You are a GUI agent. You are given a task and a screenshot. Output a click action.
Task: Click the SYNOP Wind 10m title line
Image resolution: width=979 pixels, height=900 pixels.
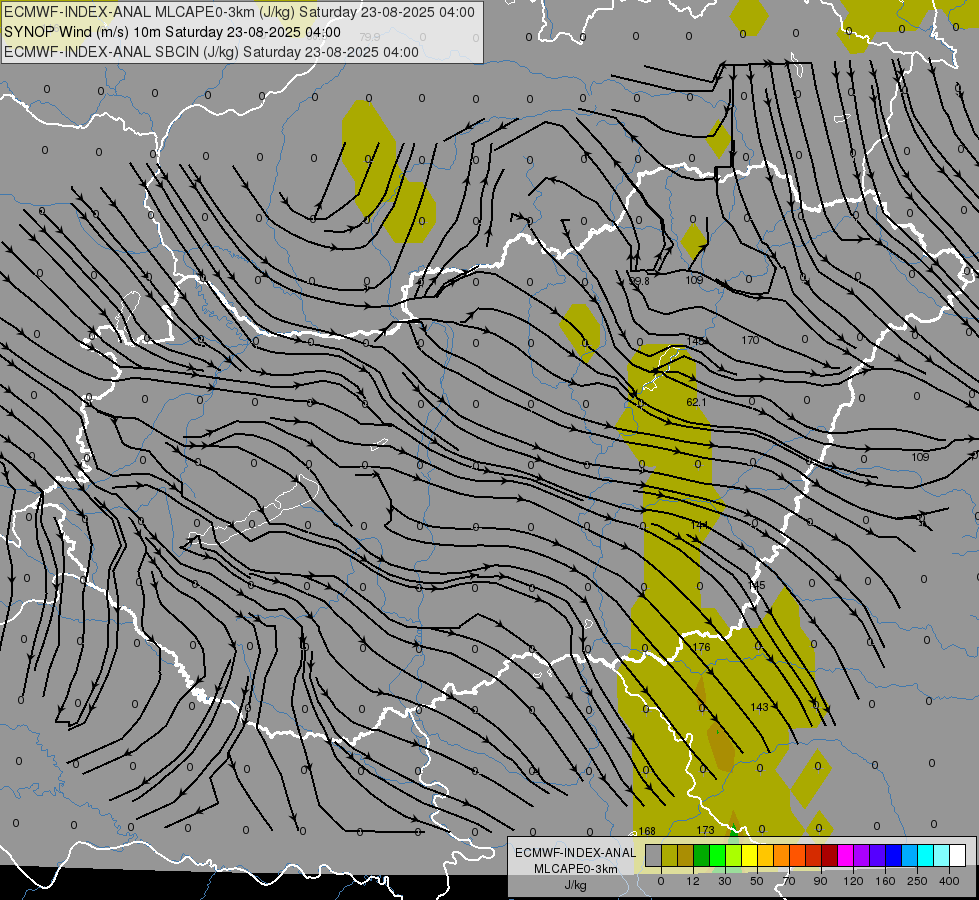(x=172, y=32)
